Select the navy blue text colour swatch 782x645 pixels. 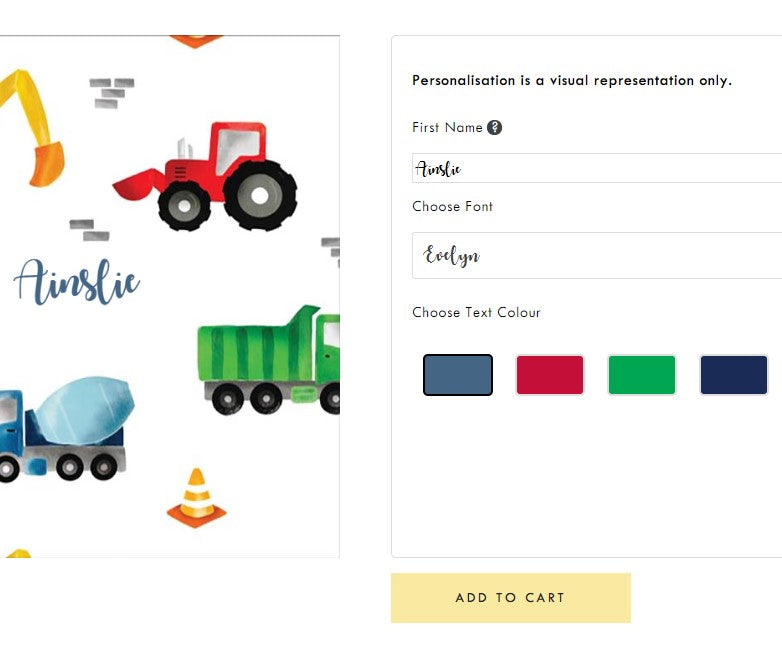(734, 375)
